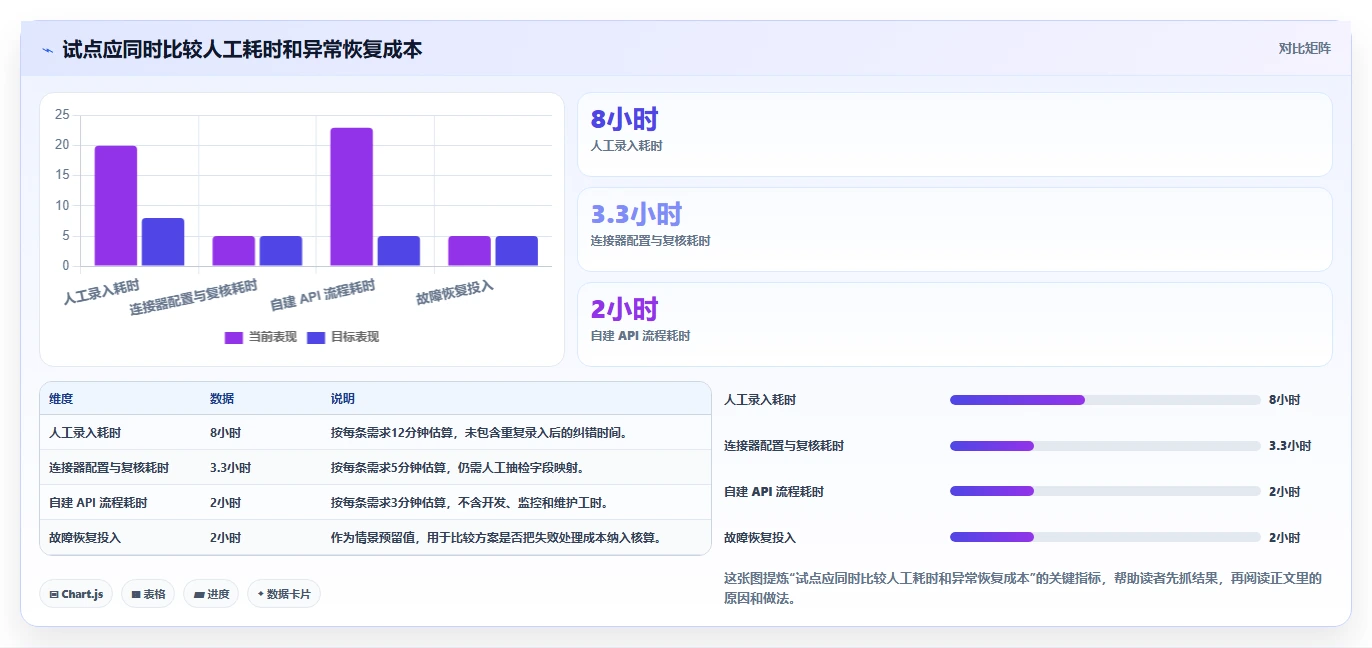The width and height of the screenshot is (1372, 648).
Task: Click the 故障恢复投入 progress bar
Action: [1105, 537]
